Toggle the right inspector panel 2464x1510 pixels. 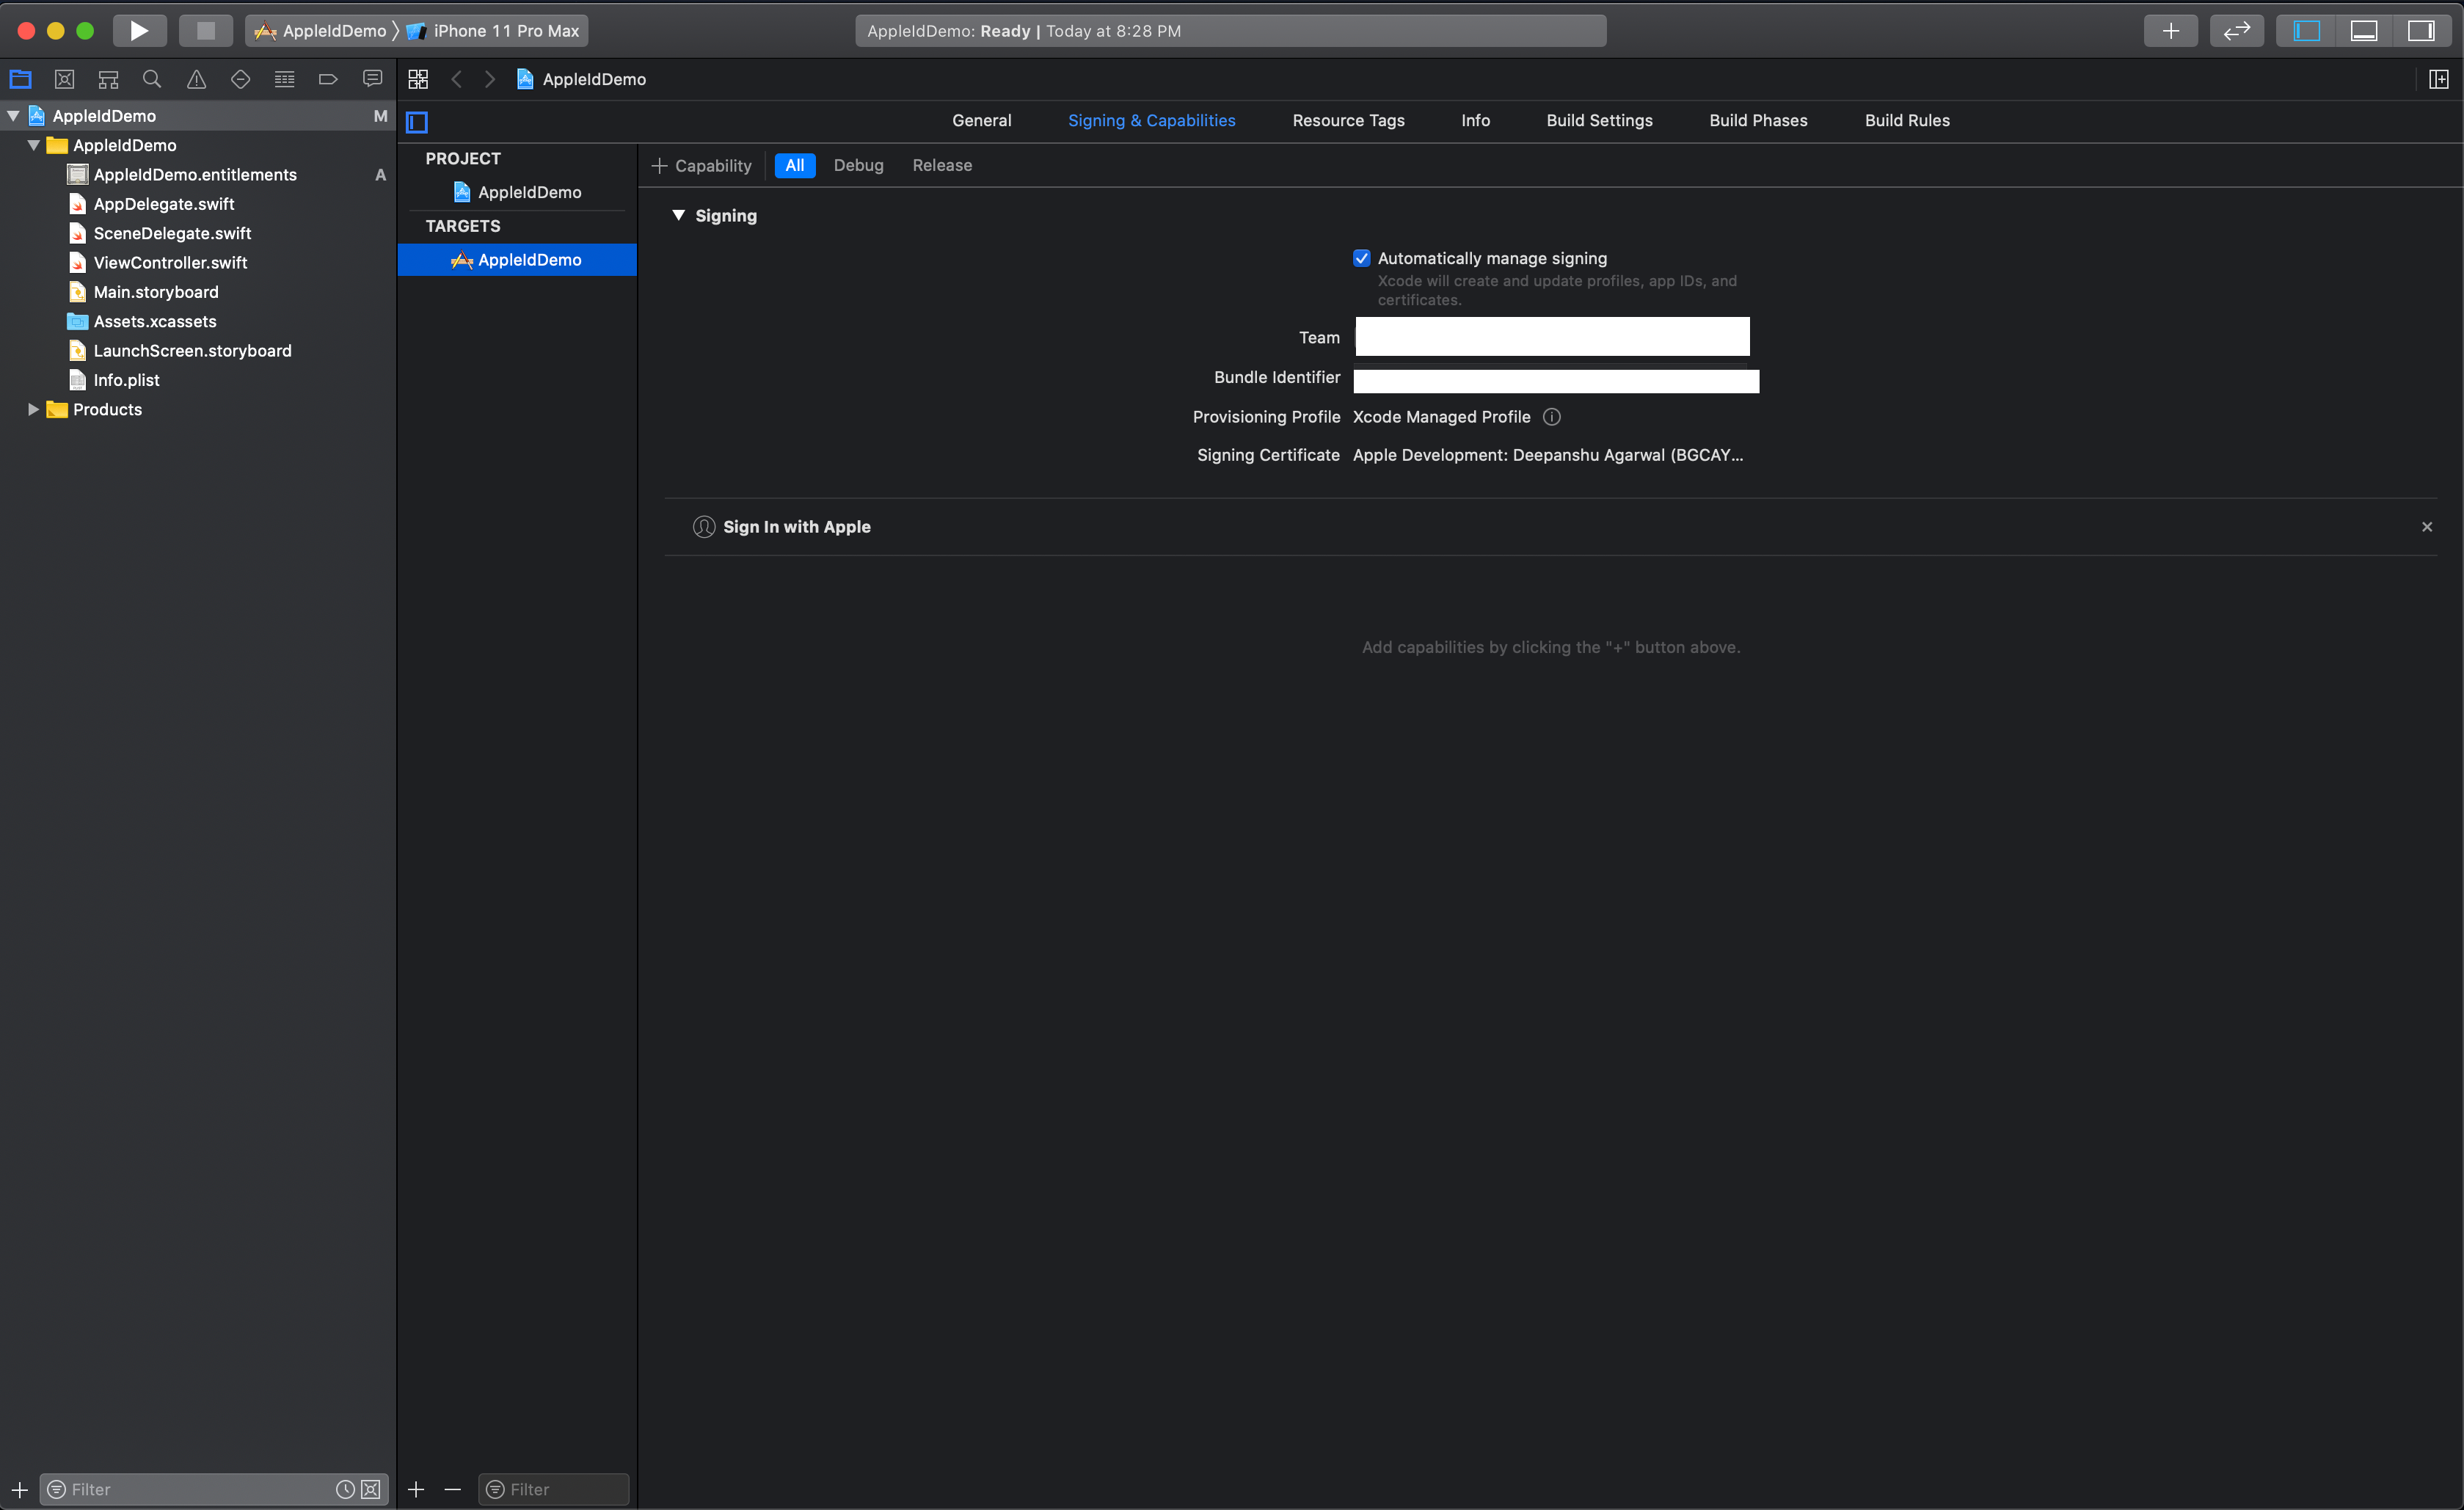point(2421,31)
